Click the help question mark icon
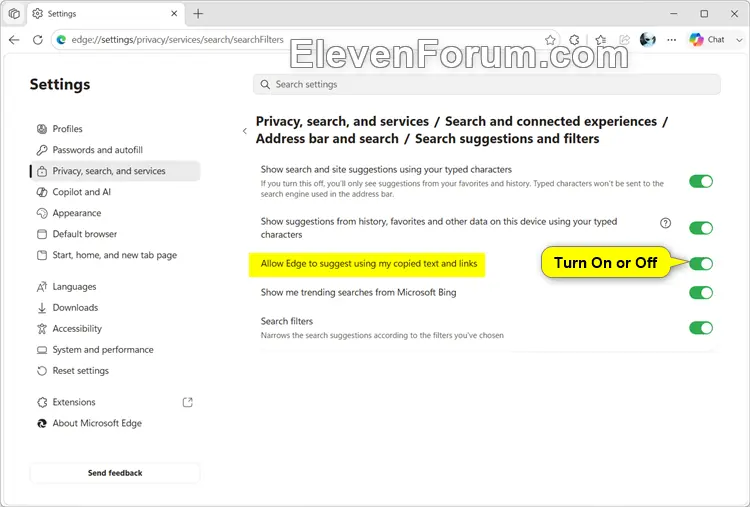Viewport: 750px width, 507px height. coord(665,223)
